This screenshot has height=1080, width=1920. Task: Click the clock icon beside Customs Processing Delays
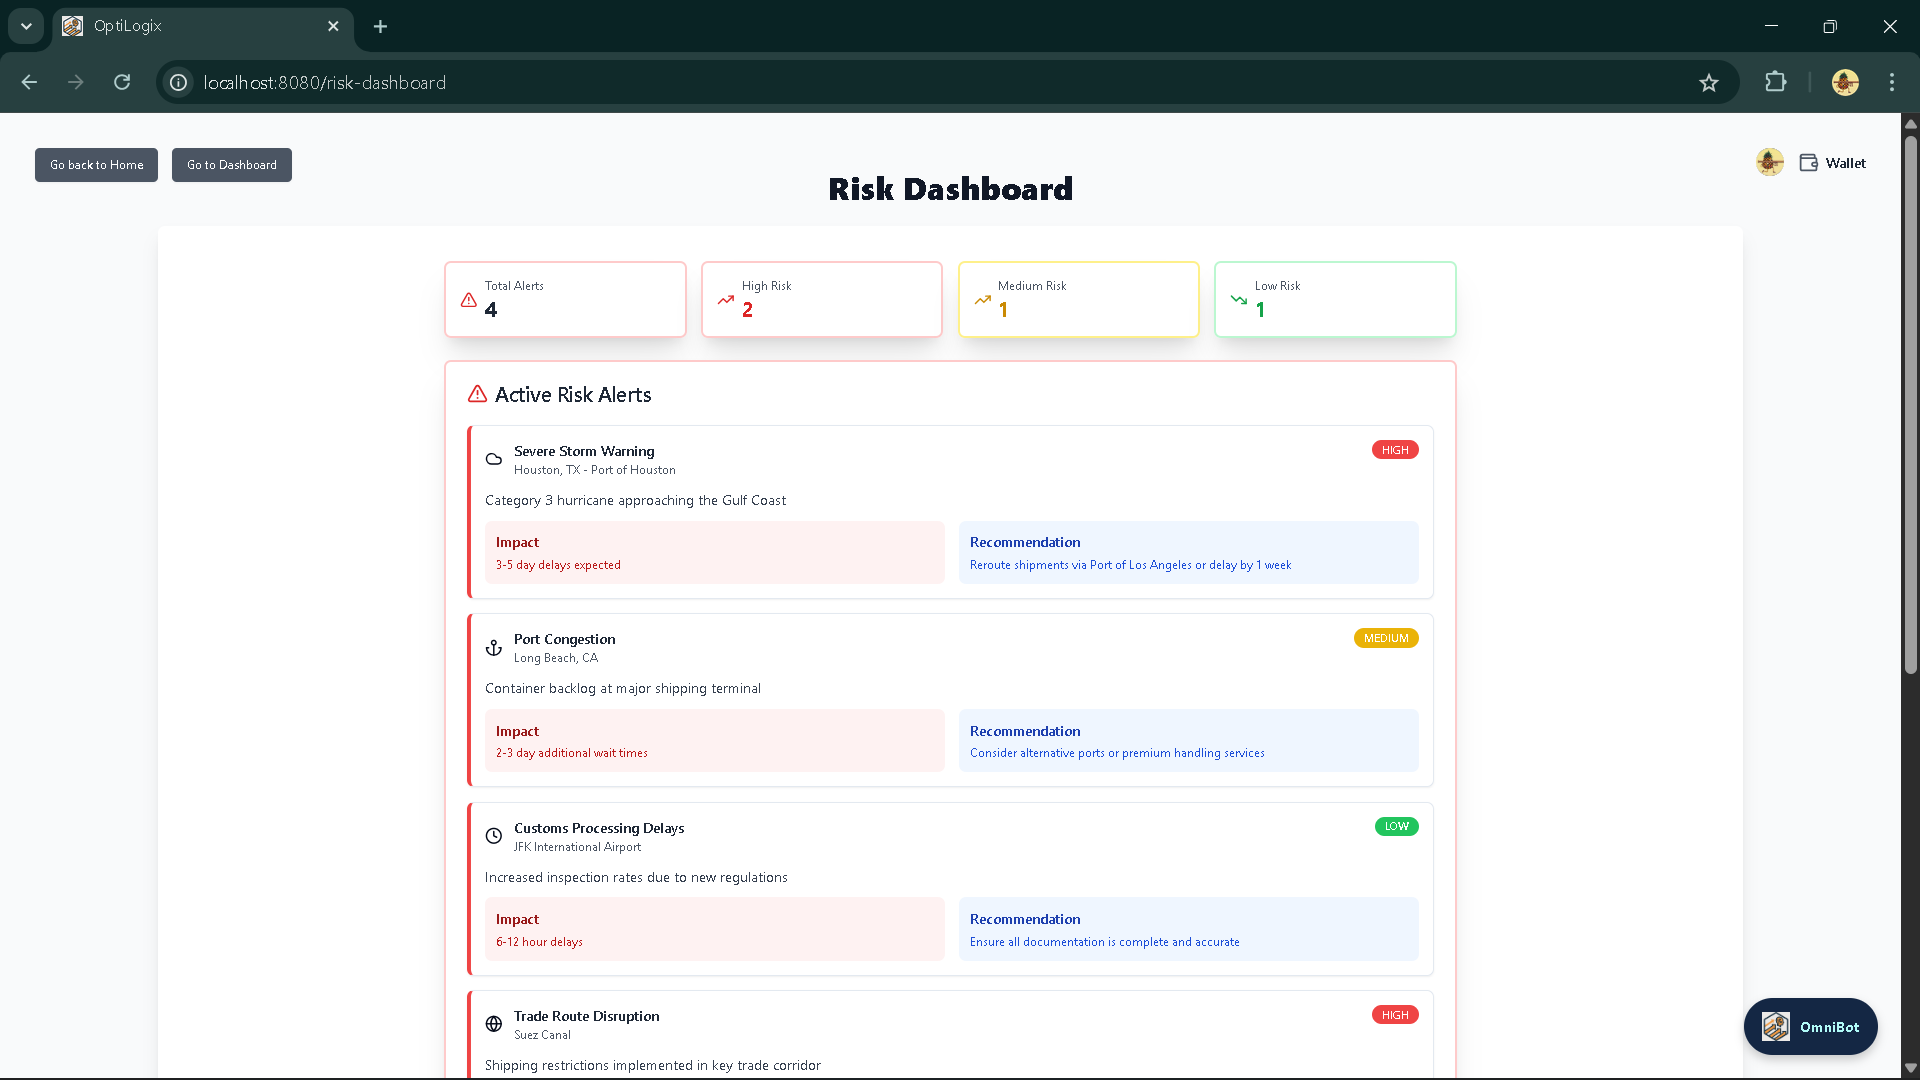[x=494, y=836]
